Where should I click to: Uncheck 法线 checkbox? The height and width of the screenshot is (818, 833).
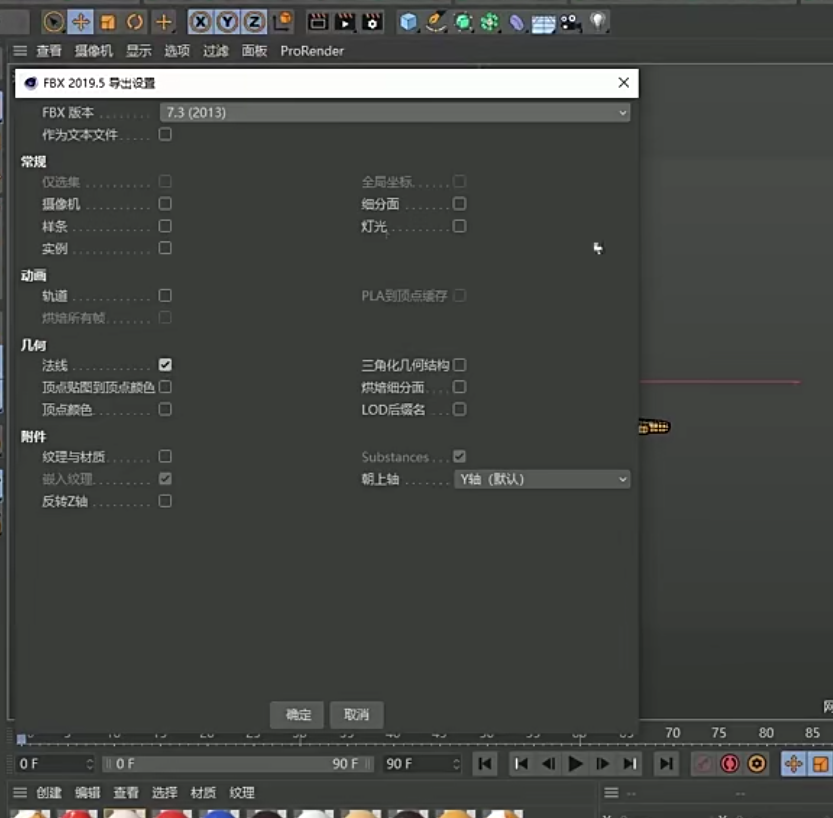tap(165, 364)
